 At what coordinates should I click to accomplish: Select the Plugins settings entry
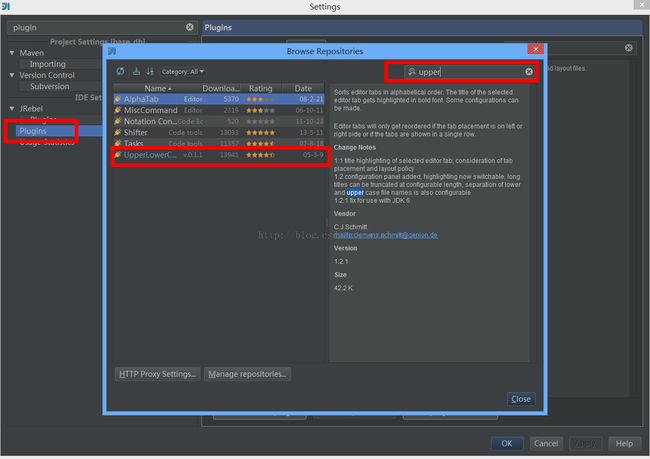[x=33, y=131]
